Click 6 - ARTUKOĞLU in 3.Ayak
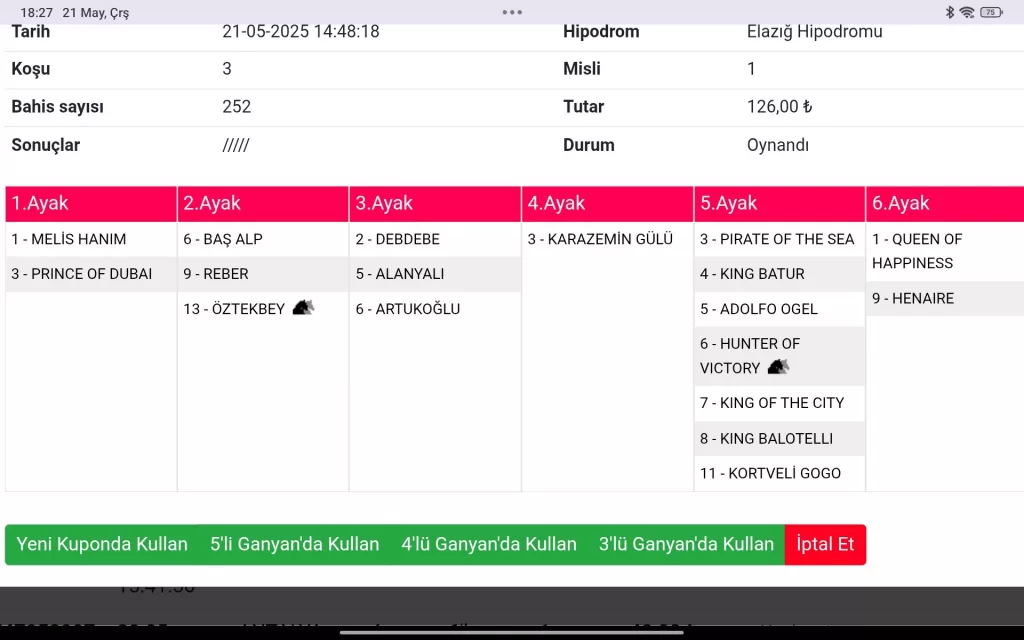The width and height of the screenshot is (1024, 640). click(408, 309)
